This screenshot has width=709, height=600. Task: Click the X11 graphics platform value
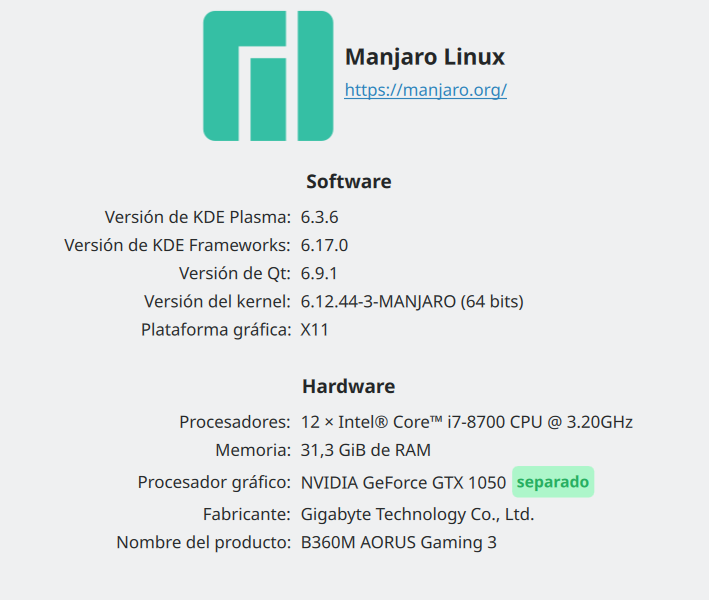[x=314, y=329]
